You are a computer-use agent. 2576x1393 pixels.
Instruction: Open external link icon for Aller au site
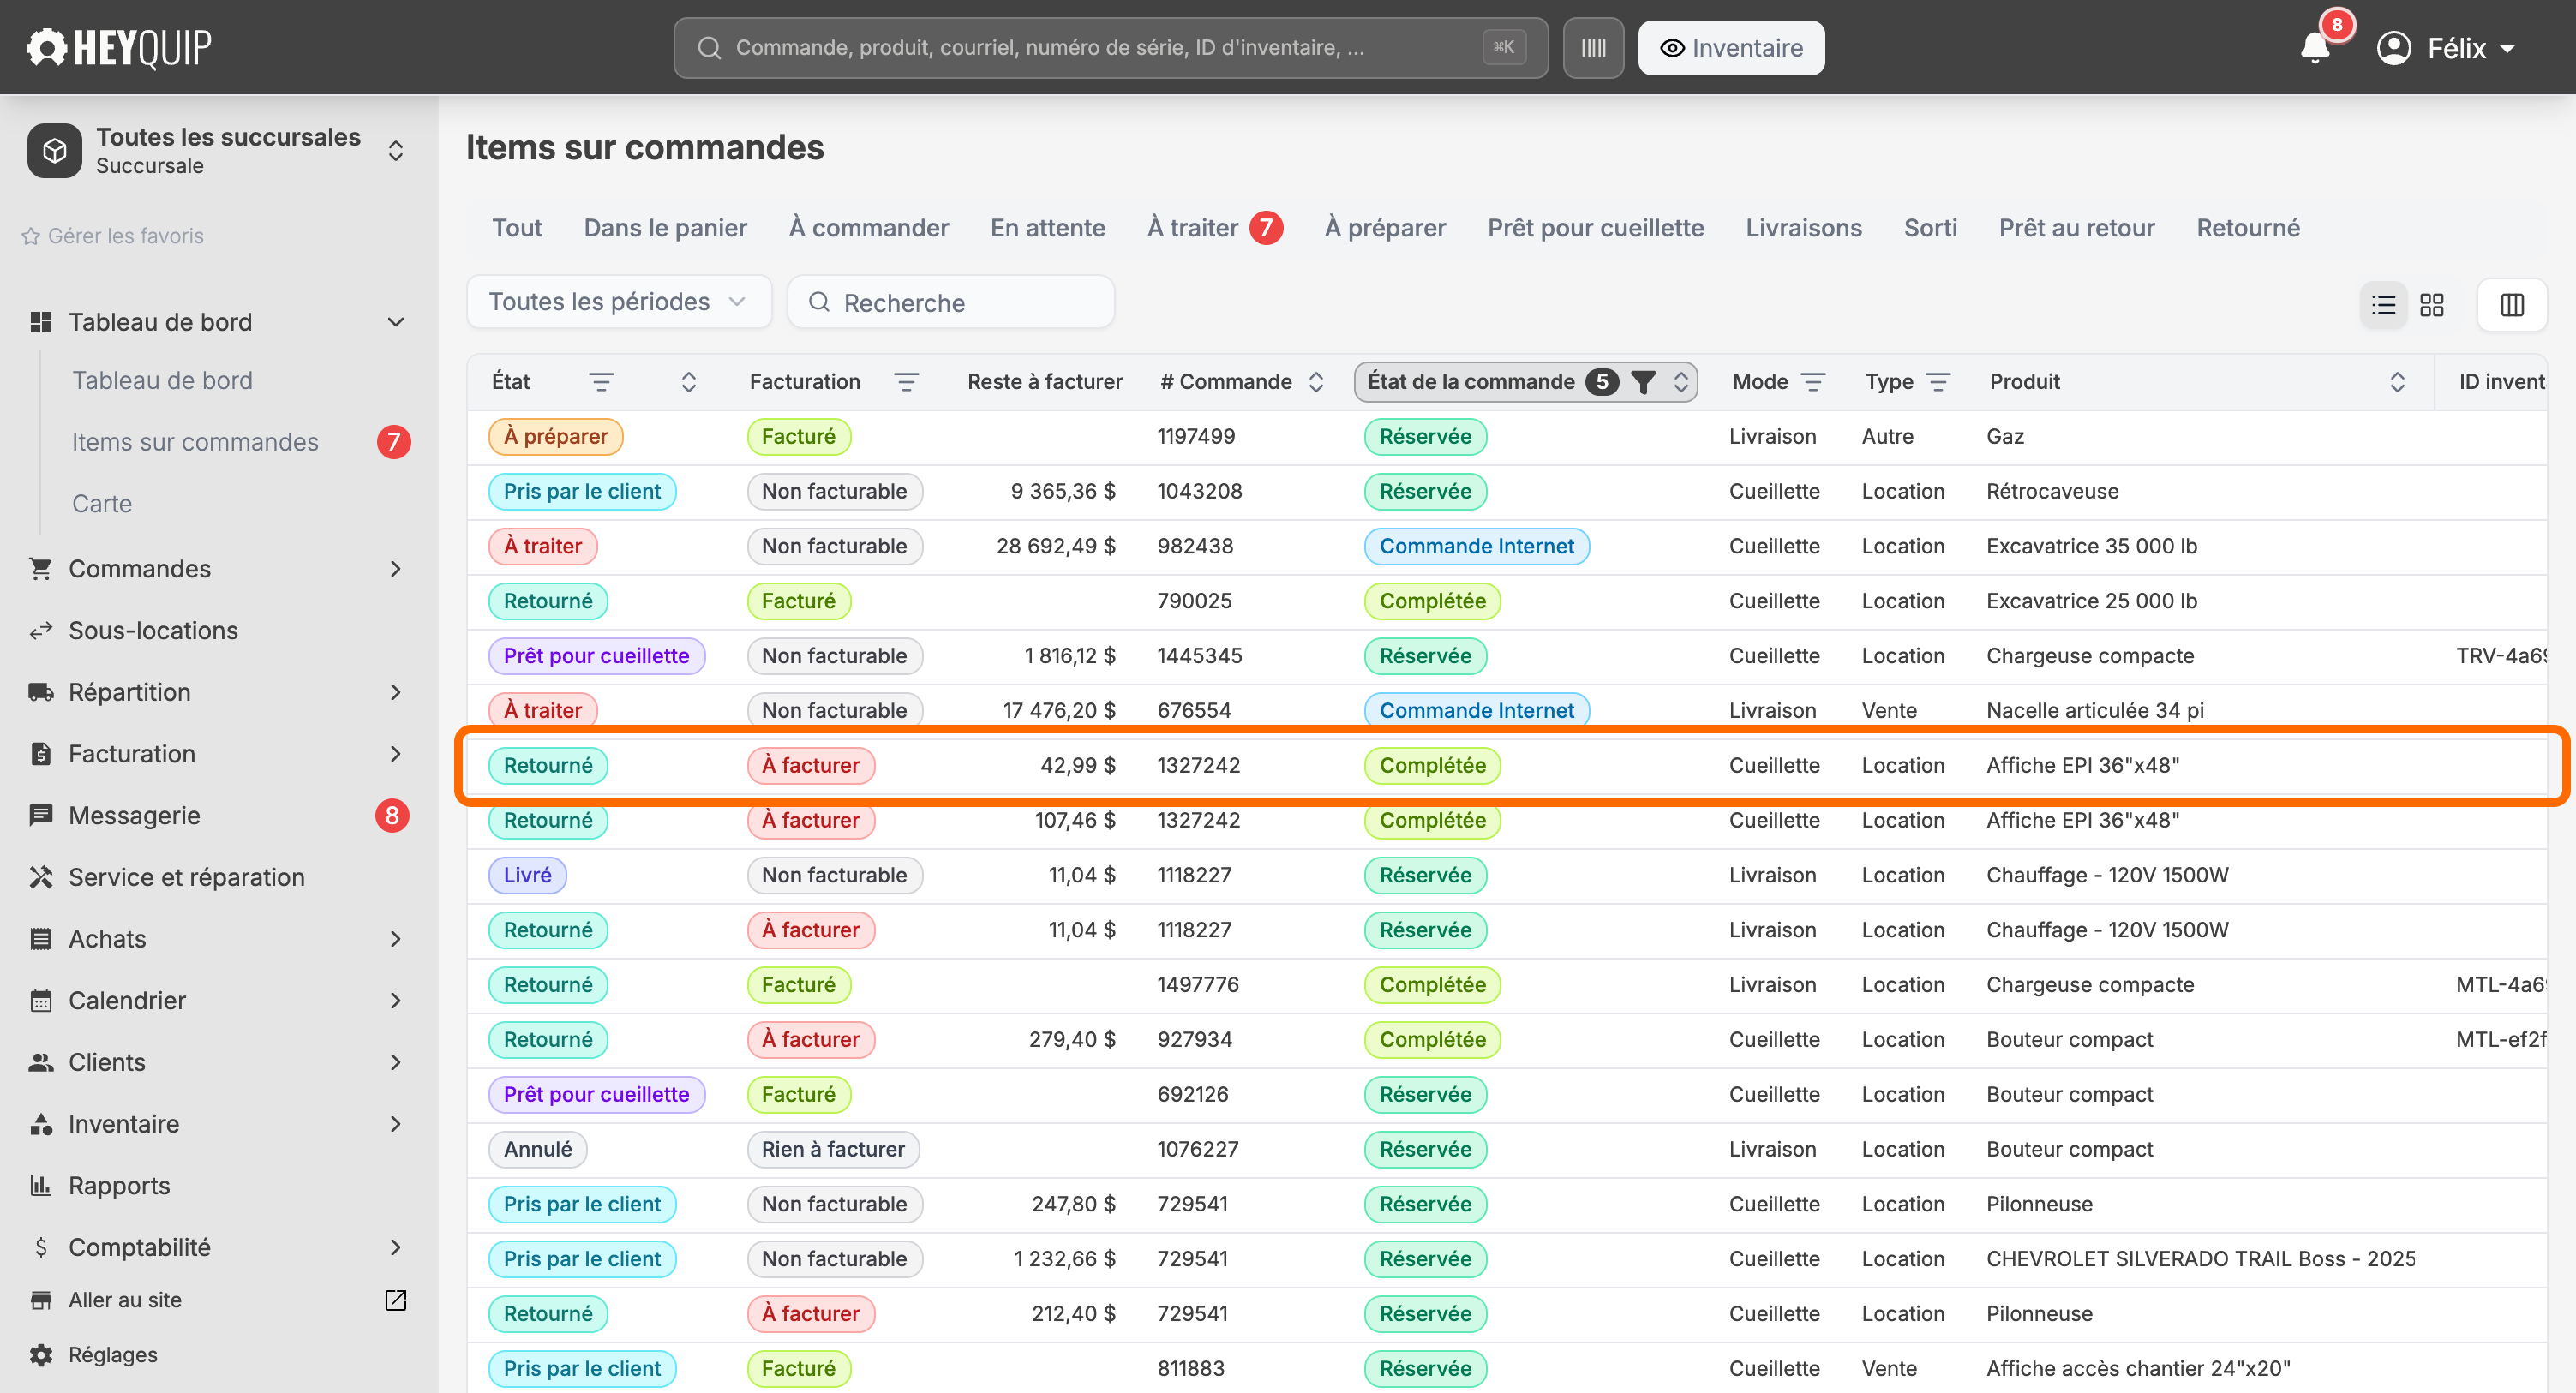[x=396, y=1300]
